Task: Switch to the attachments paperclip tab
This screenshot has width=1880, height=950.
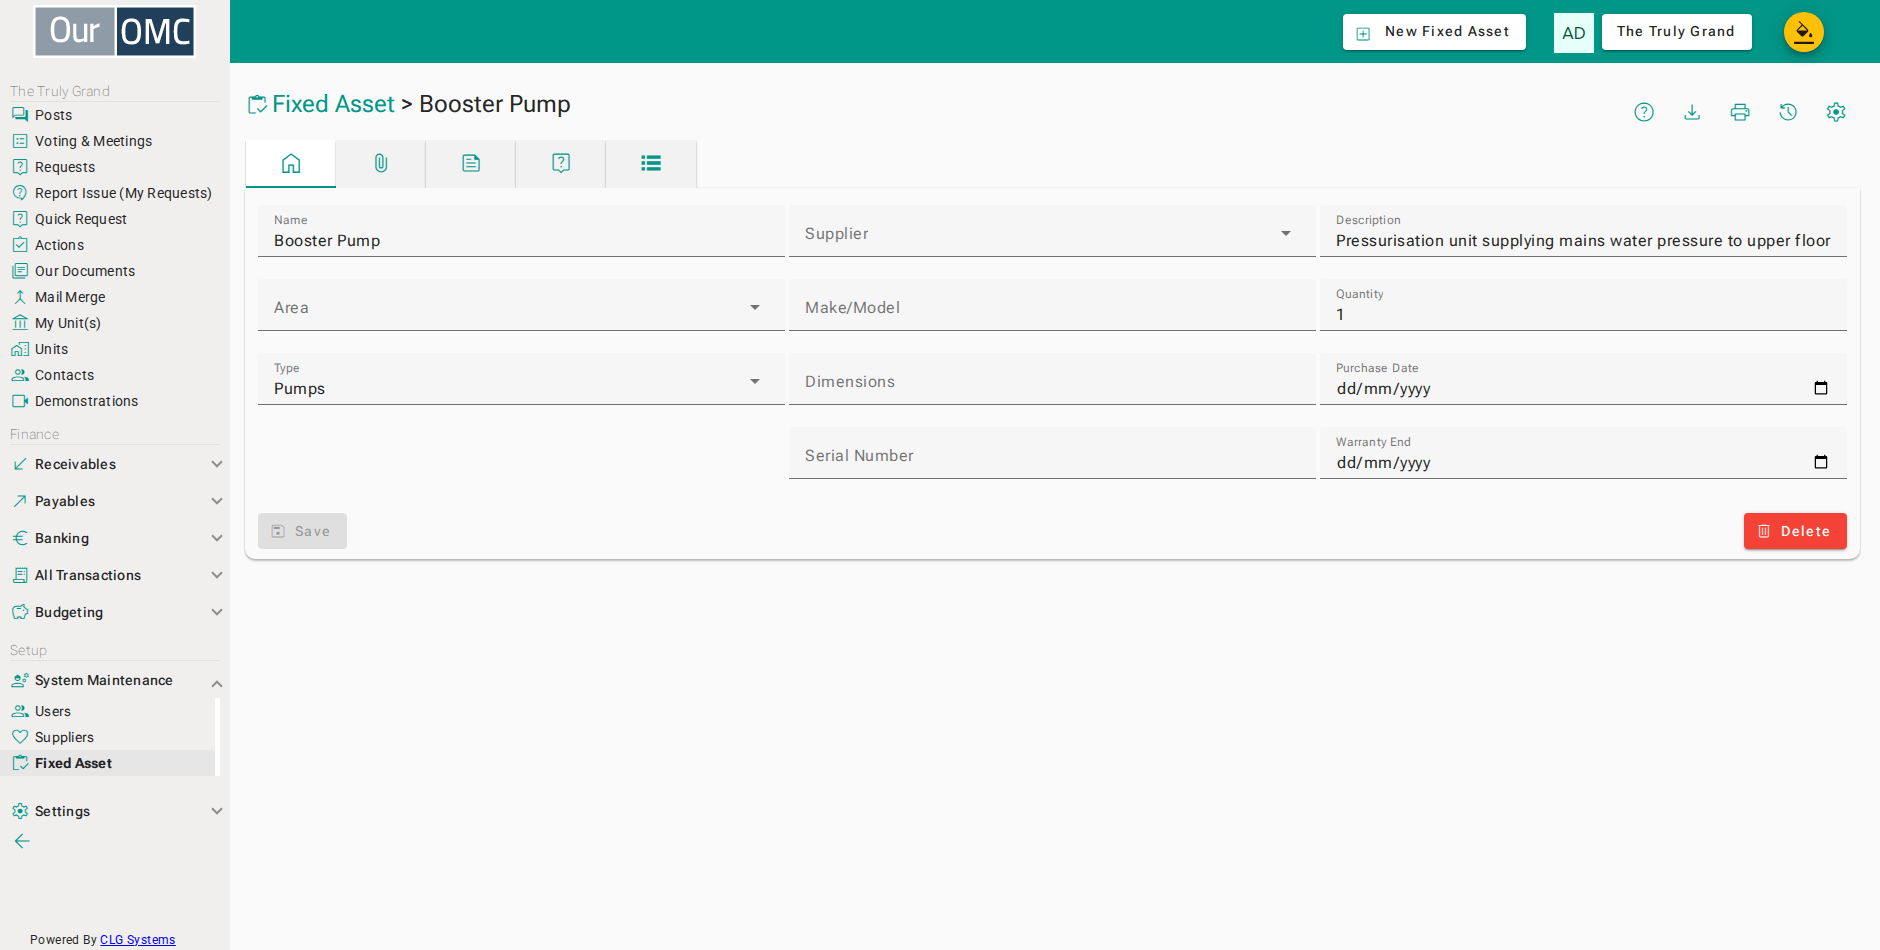Action: [x=381, y=163]
